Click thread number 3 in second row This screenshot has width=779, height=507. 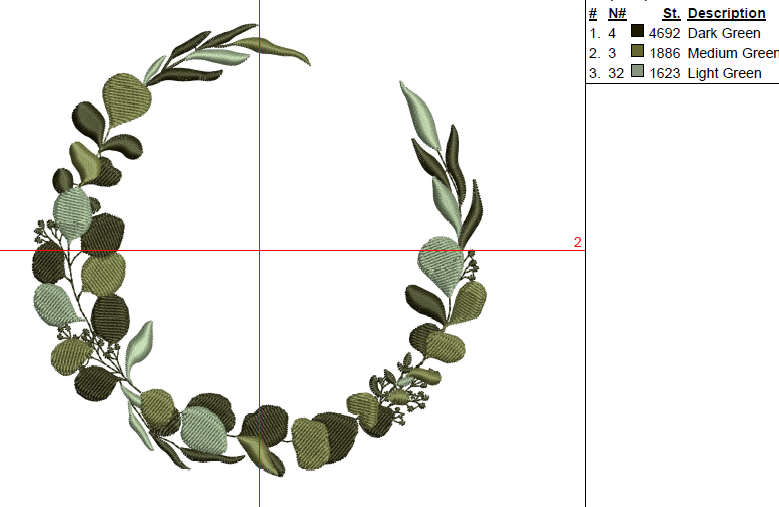[x=612, y=53]
